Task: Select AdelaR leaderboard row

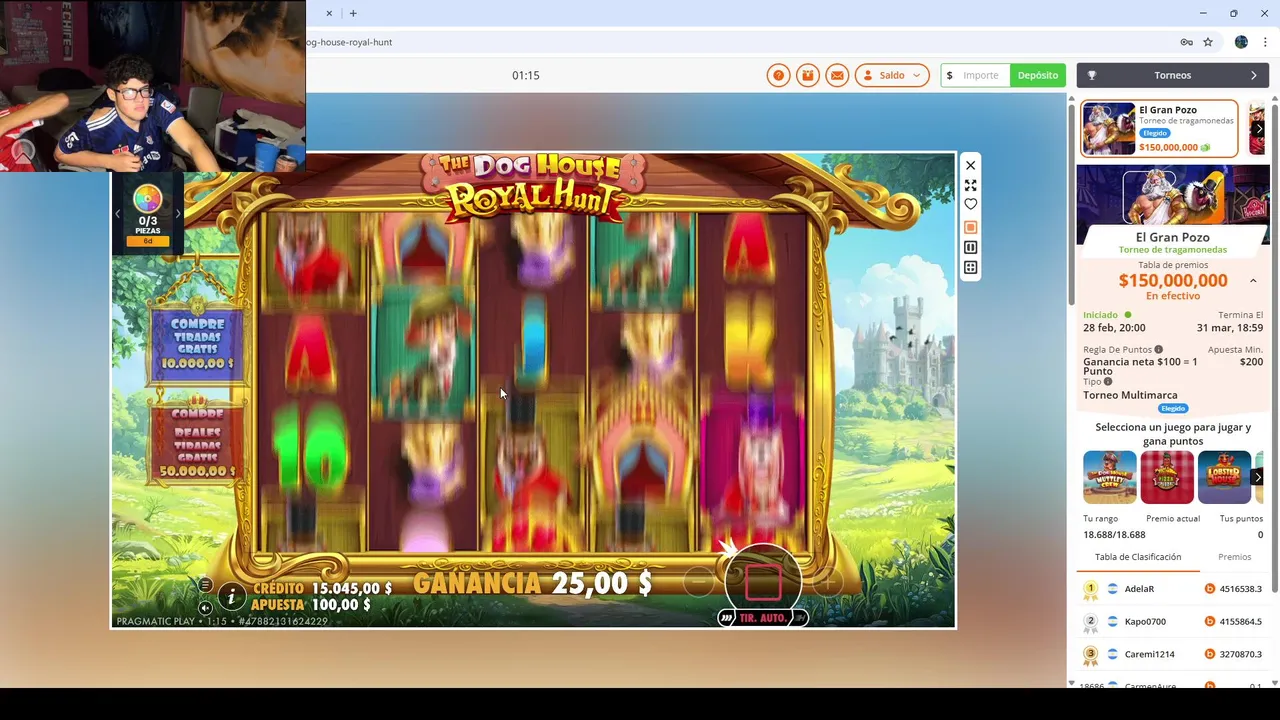Action: pos(1173,589)
